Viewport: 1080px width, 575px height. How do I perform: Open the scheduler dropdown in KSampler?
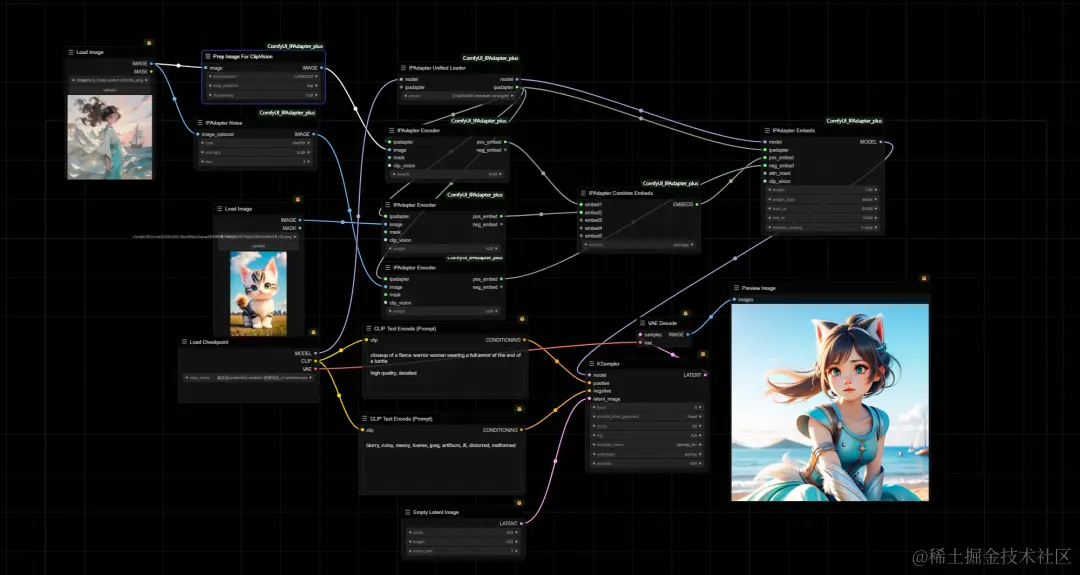(646, 454)
